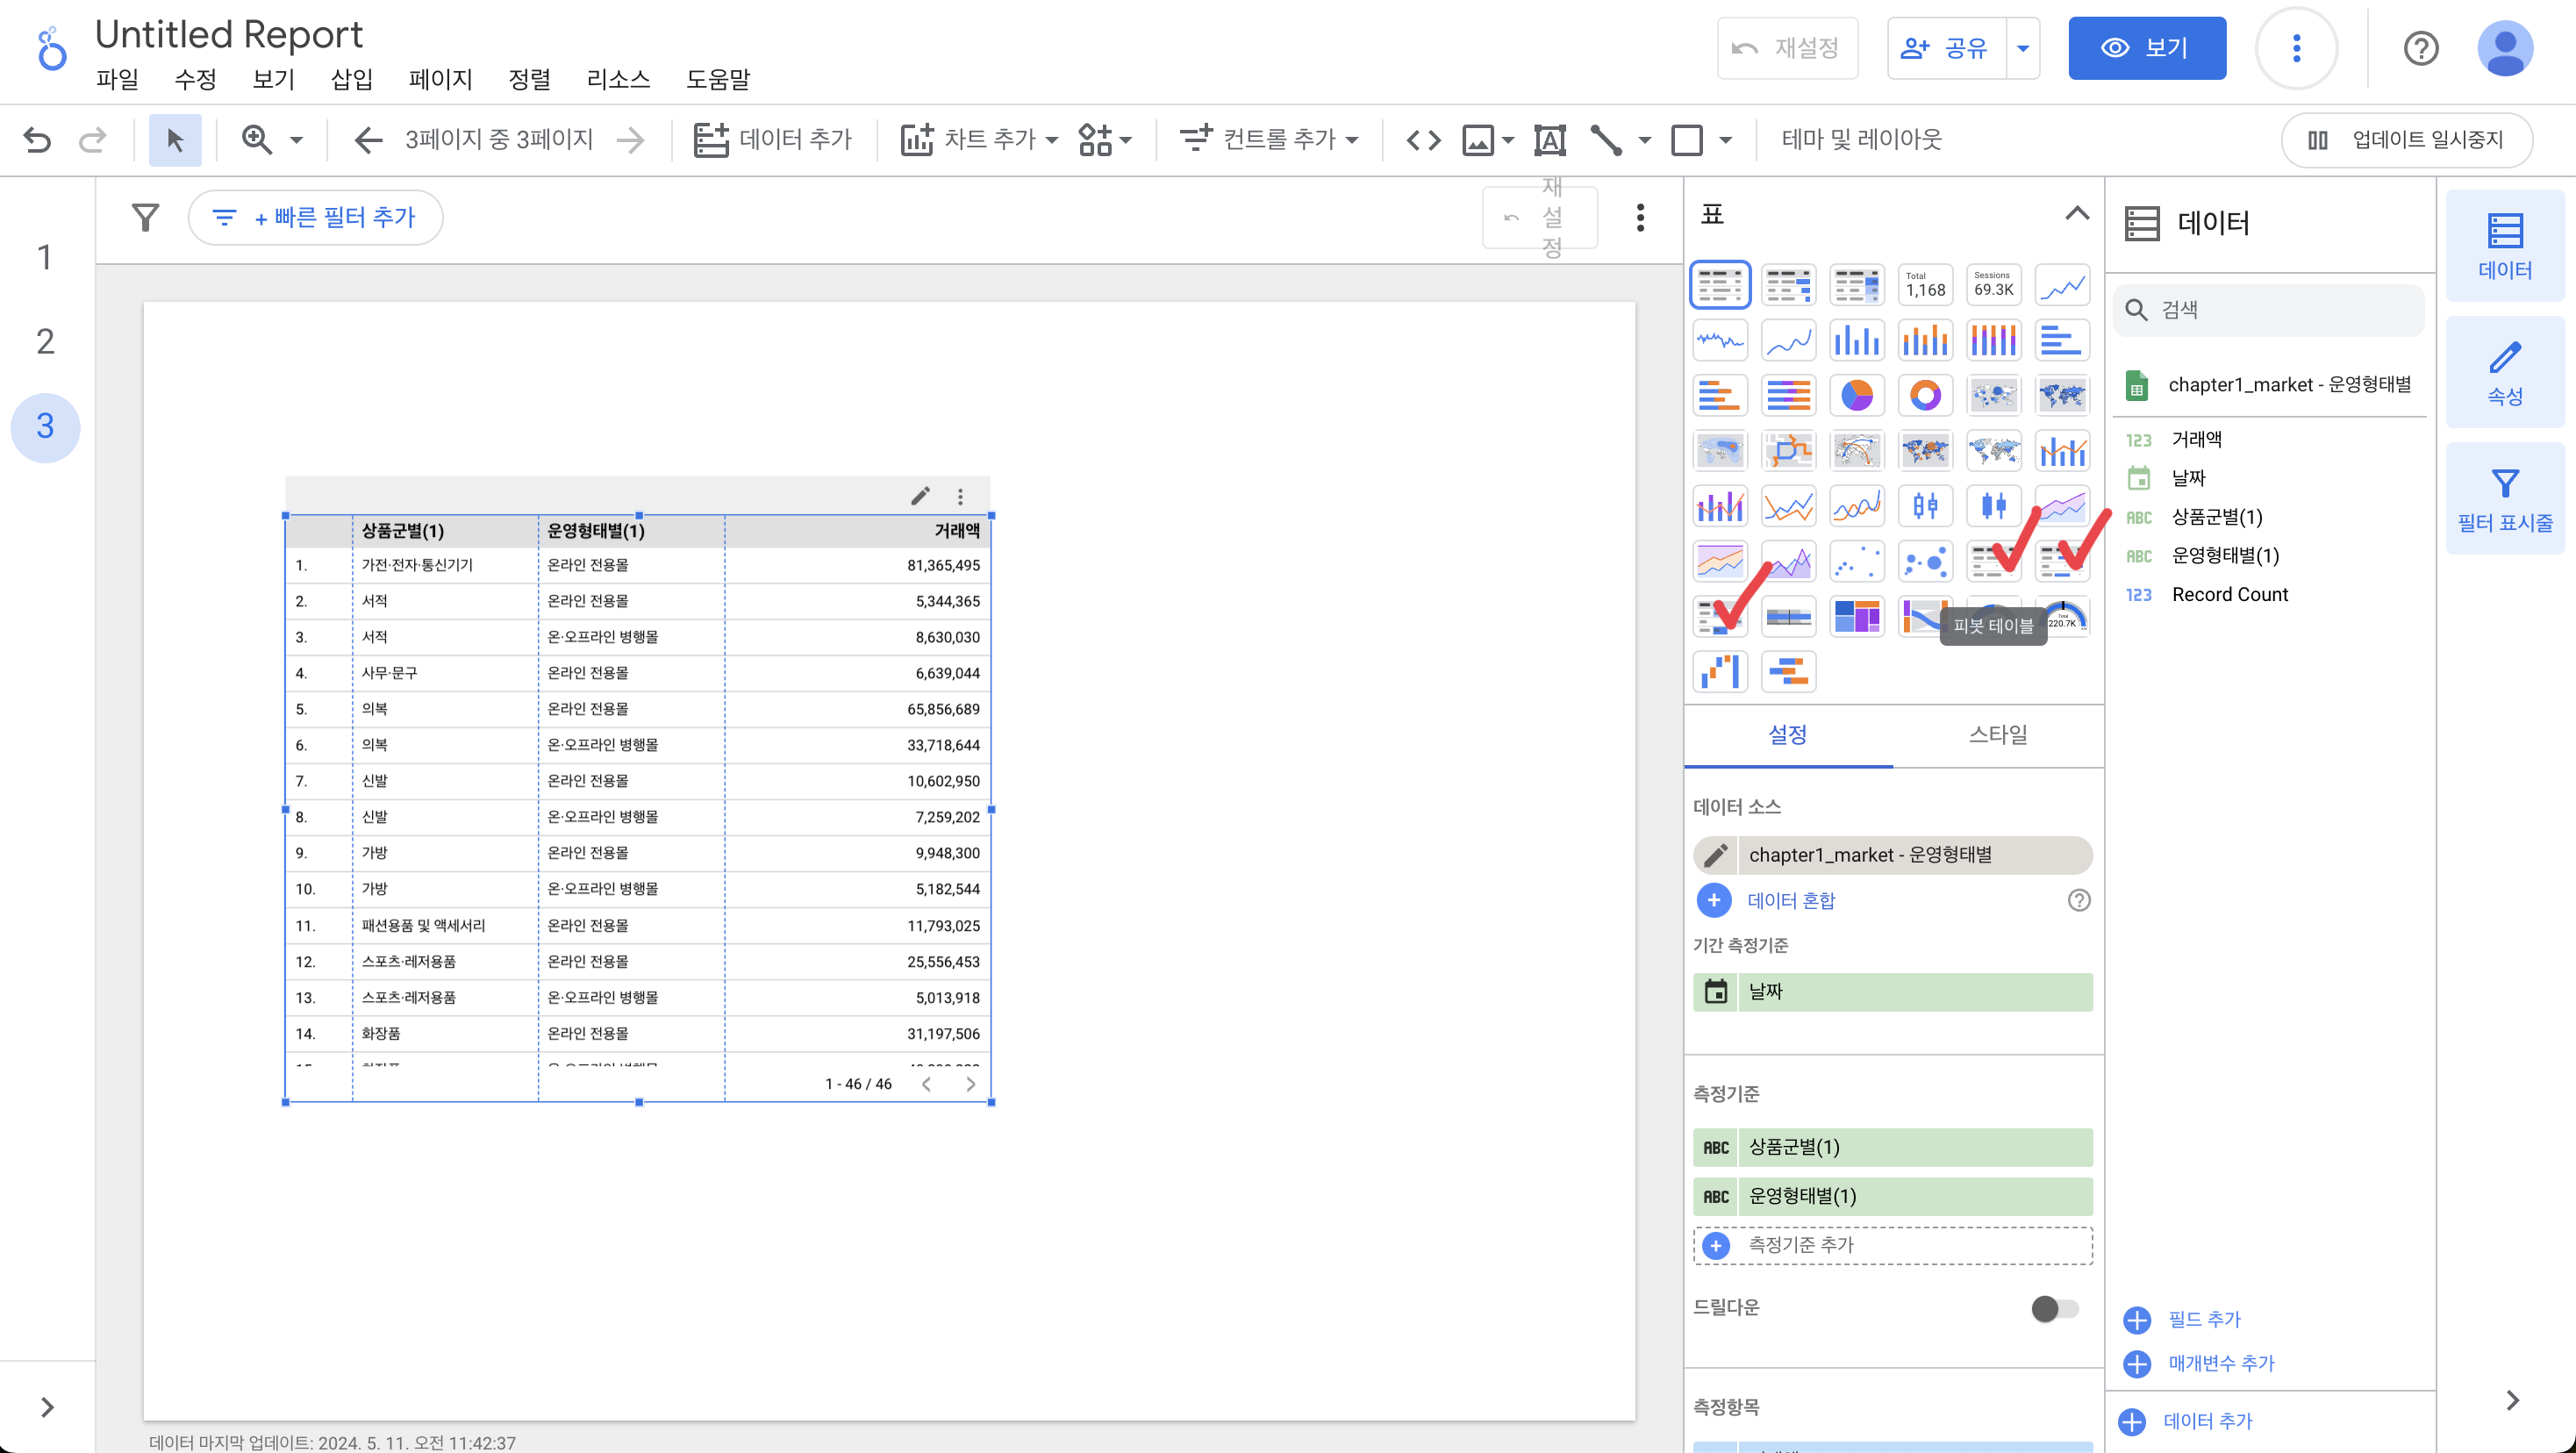Click the table edit pencil icon
The image size is (2576, 1453).
920,496
